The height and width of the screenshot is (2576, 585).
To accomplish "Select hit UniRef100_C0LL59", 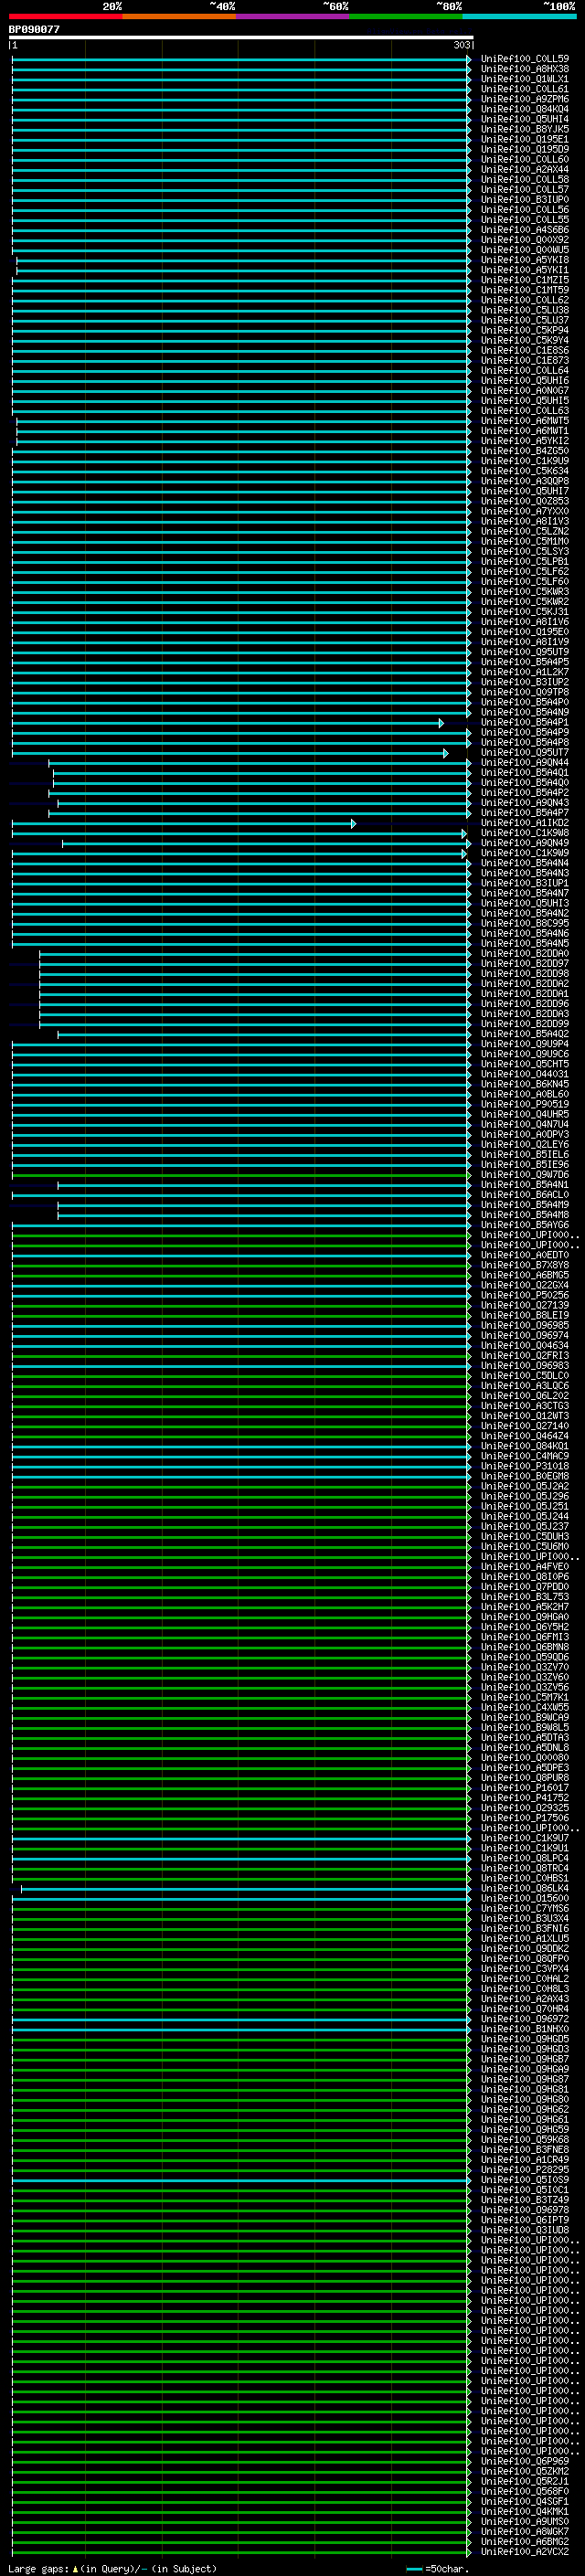I will pyautogui.click(x=524, y=59).
